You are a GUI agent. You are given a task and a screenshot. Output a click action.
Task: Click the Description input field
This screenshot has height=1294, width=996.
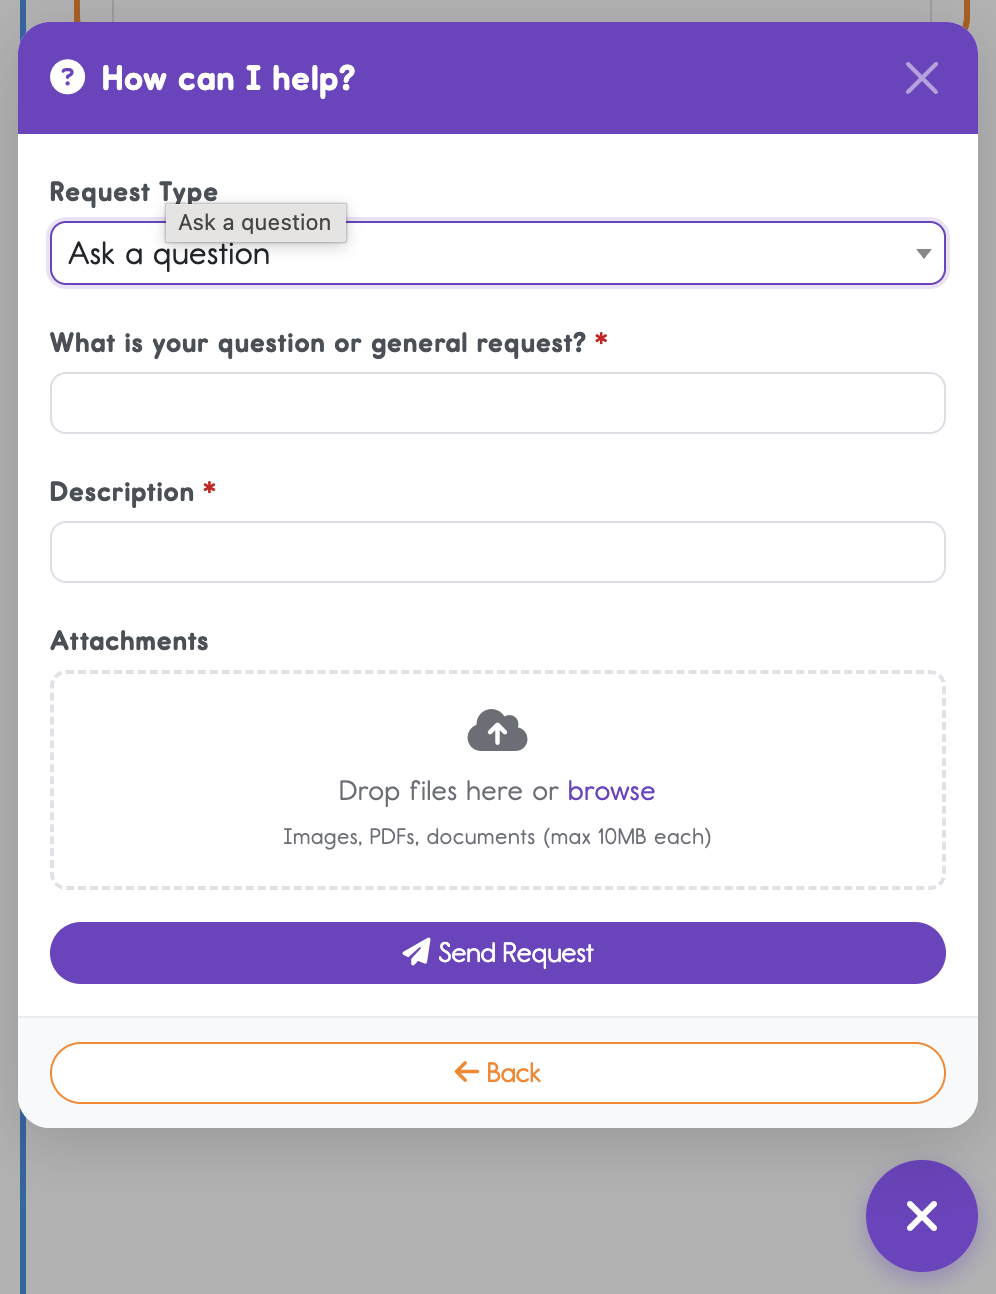(497, 552)
